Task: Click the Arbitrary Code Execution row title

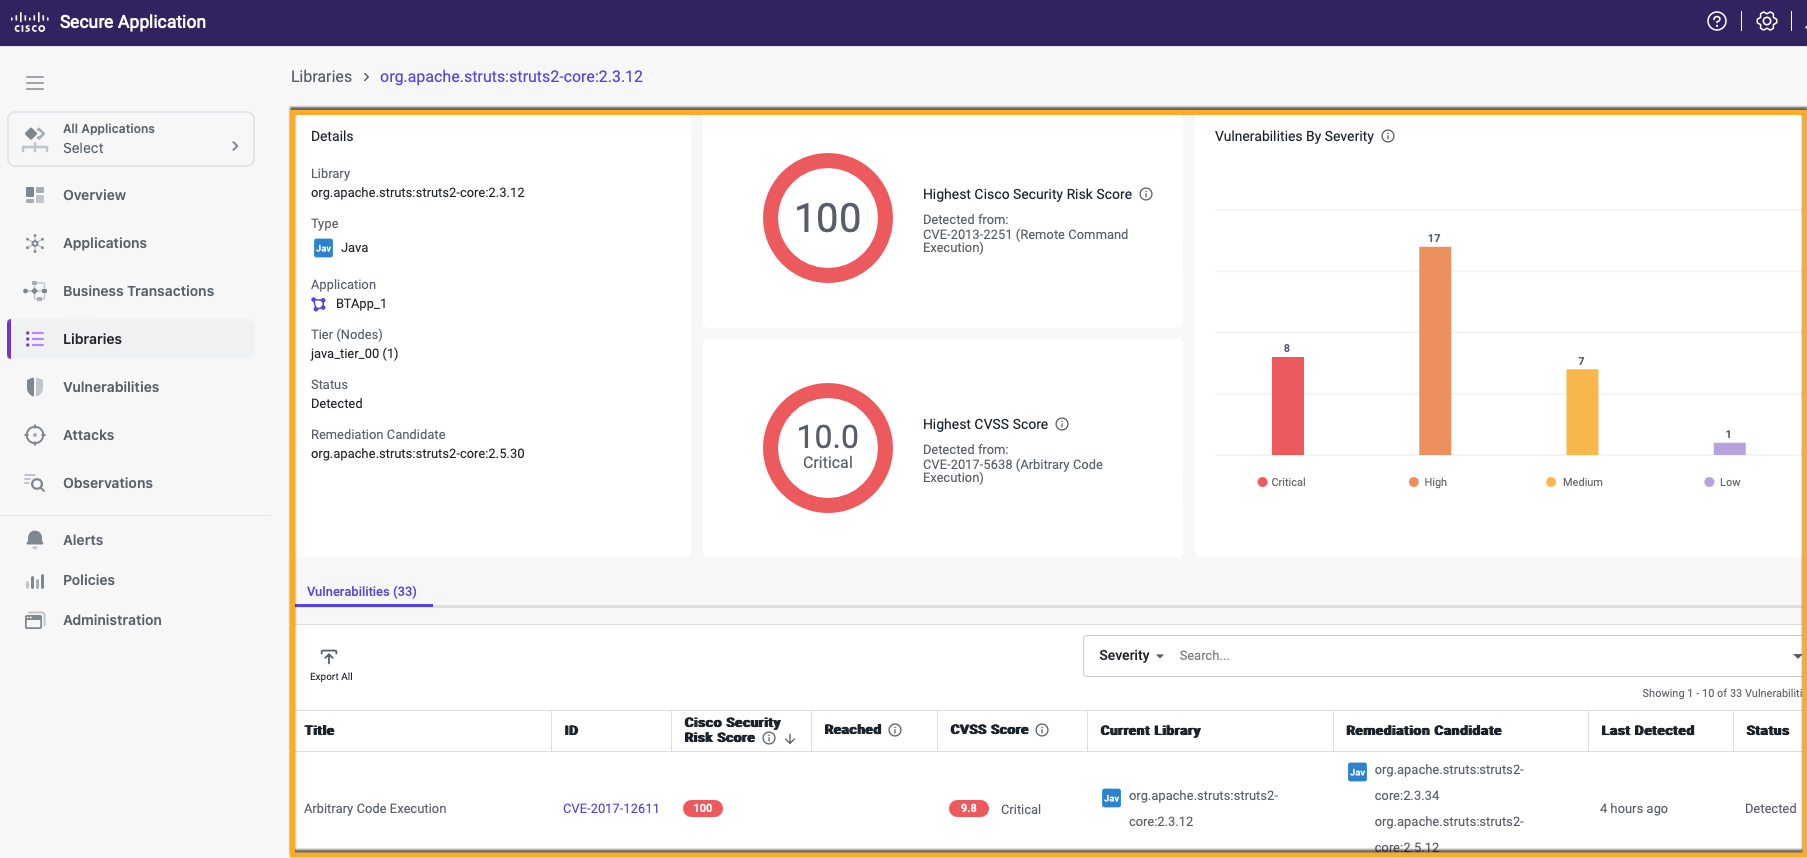Action: point(375,809)
